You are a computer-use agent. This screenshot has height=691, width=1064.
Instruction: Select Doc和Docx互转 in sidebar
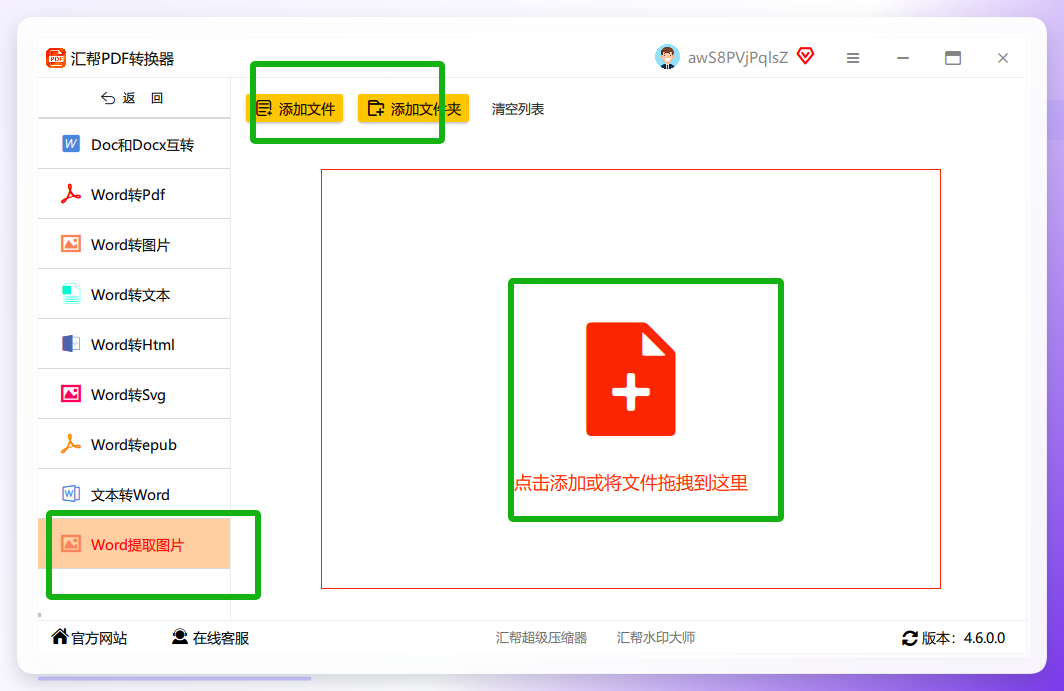[134, 145]
